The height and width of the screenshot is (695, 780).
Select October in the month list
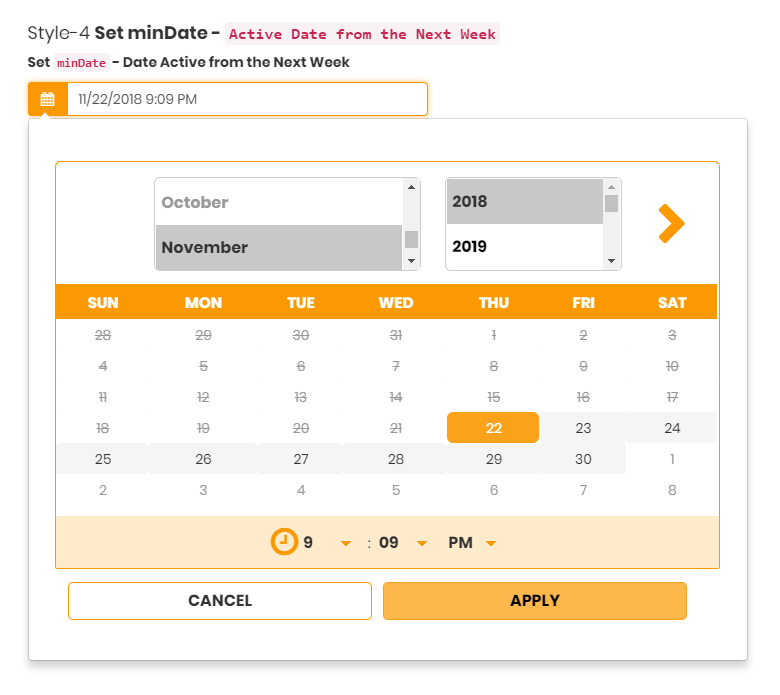(x=195, y=202)
